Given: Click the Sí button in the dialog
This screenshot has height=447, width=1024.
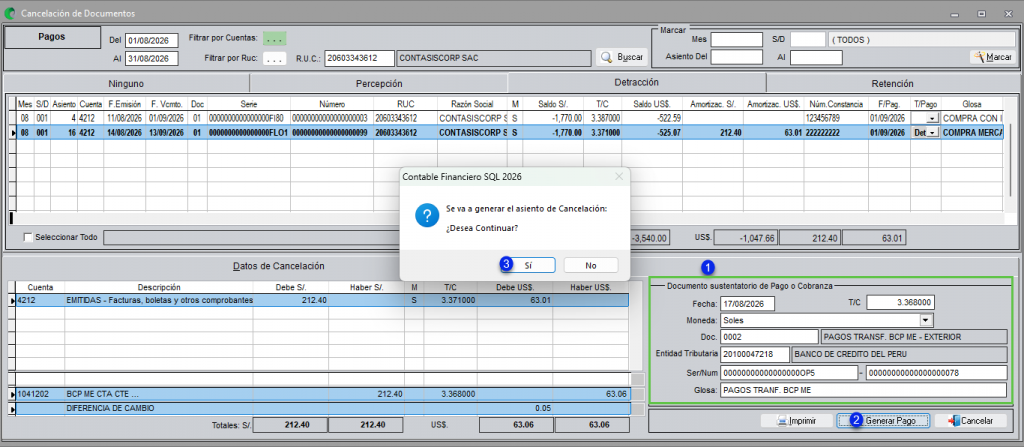Looking at the screenshot, I should [528, 265].
